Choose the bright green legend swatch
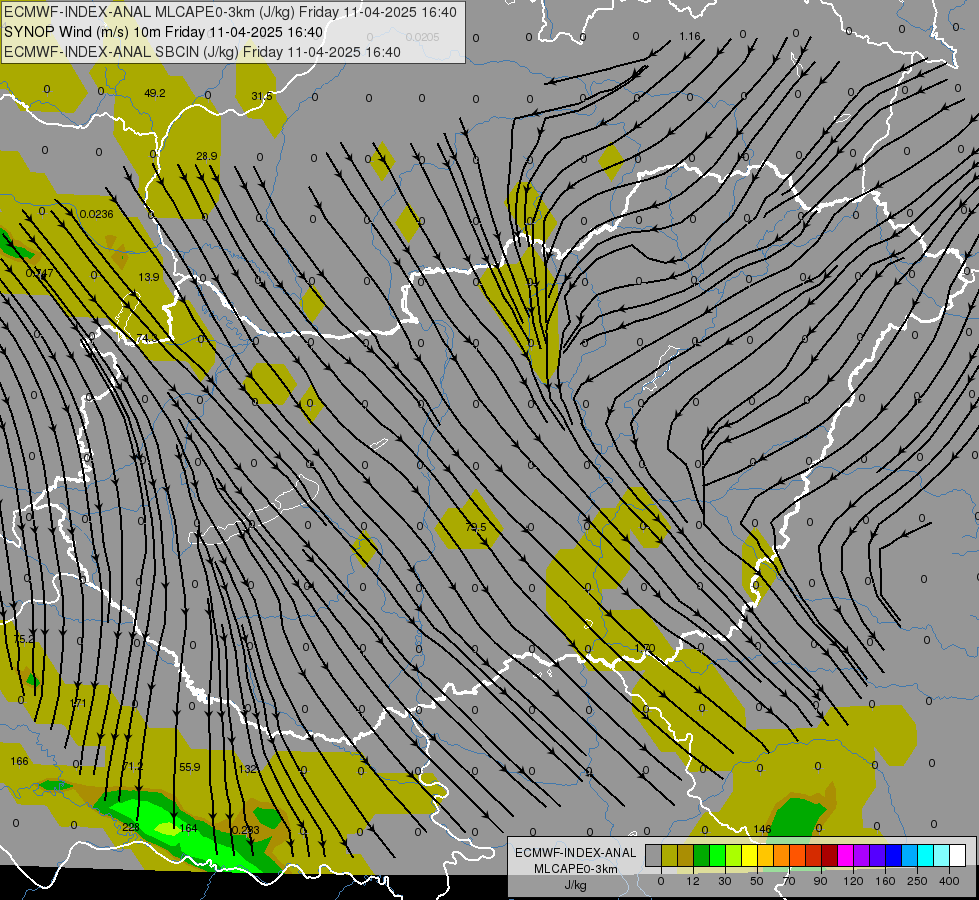The height and width of the screenshot is (900, 979). 717,855
